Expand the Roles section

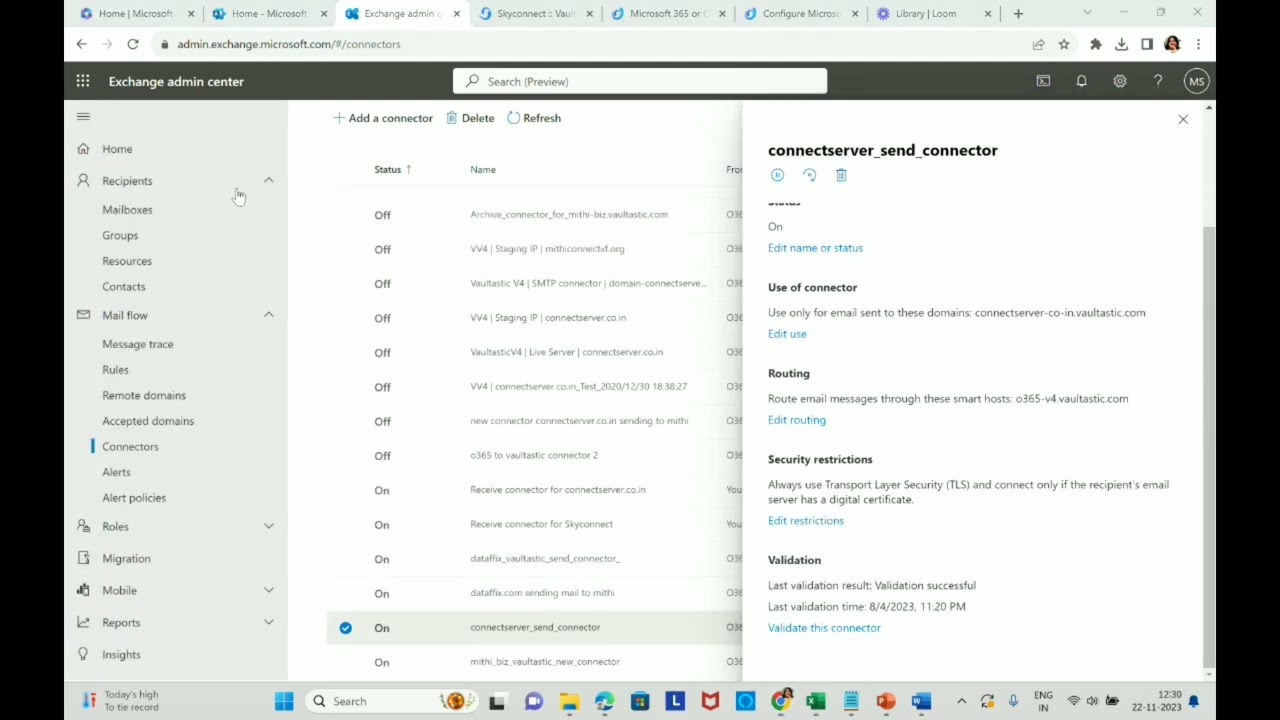268,526
